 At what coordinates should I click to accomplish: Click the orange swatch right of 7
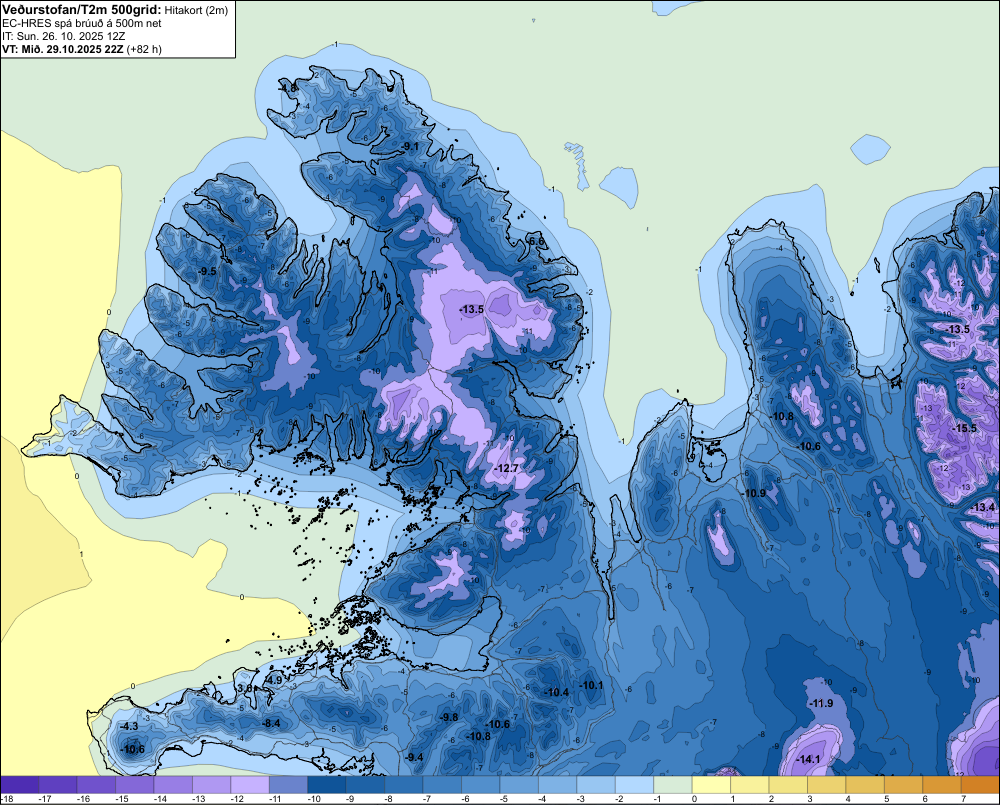[980, 785]
